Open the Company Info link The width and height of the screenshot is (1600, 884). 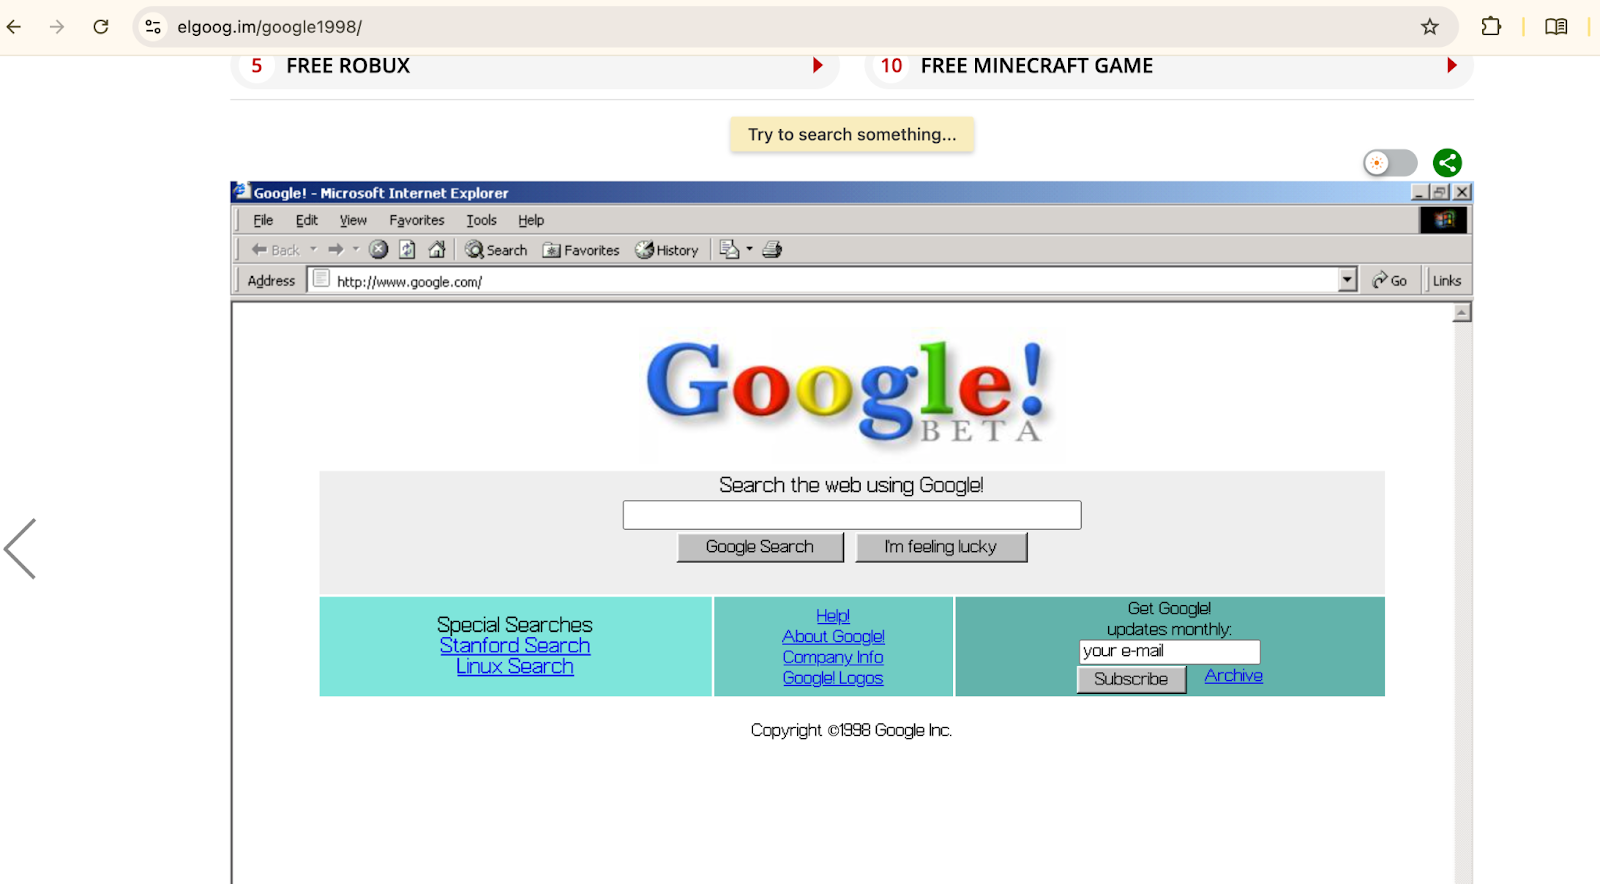833,658
